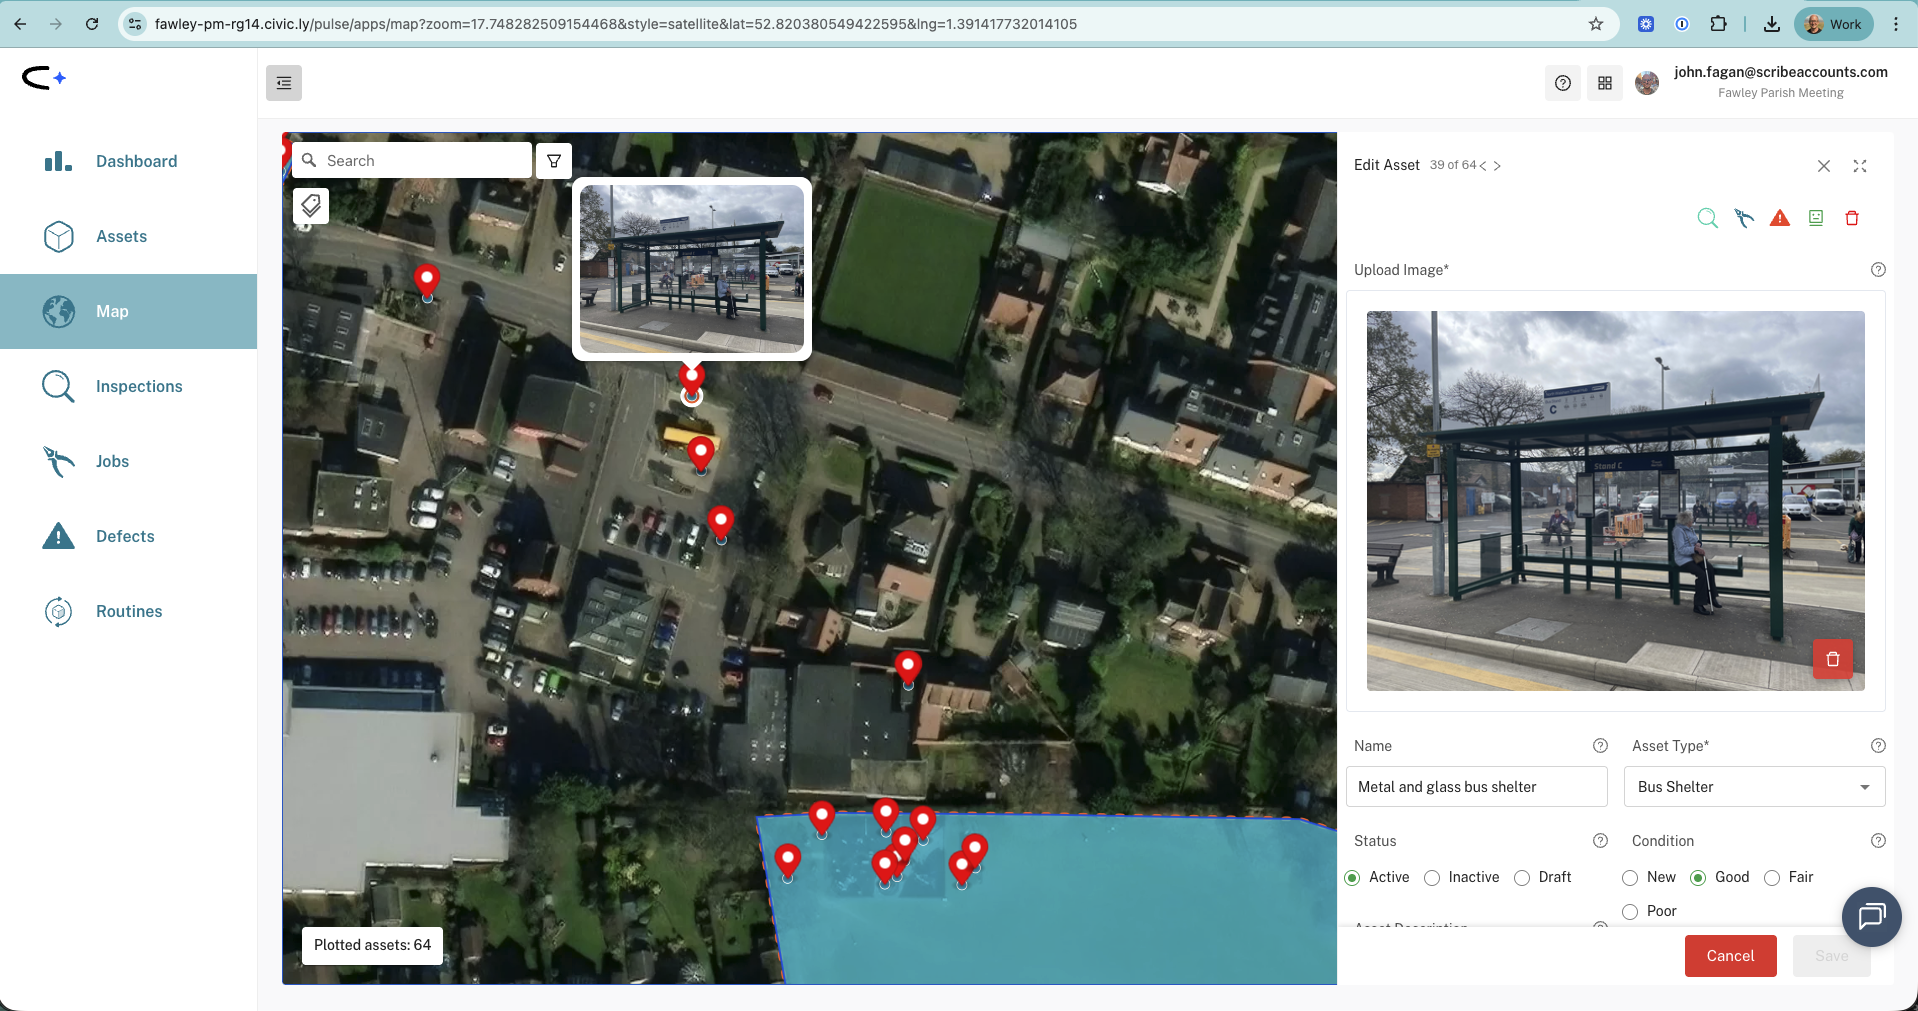Set the asset condition to Fair

click(1771, 877)
